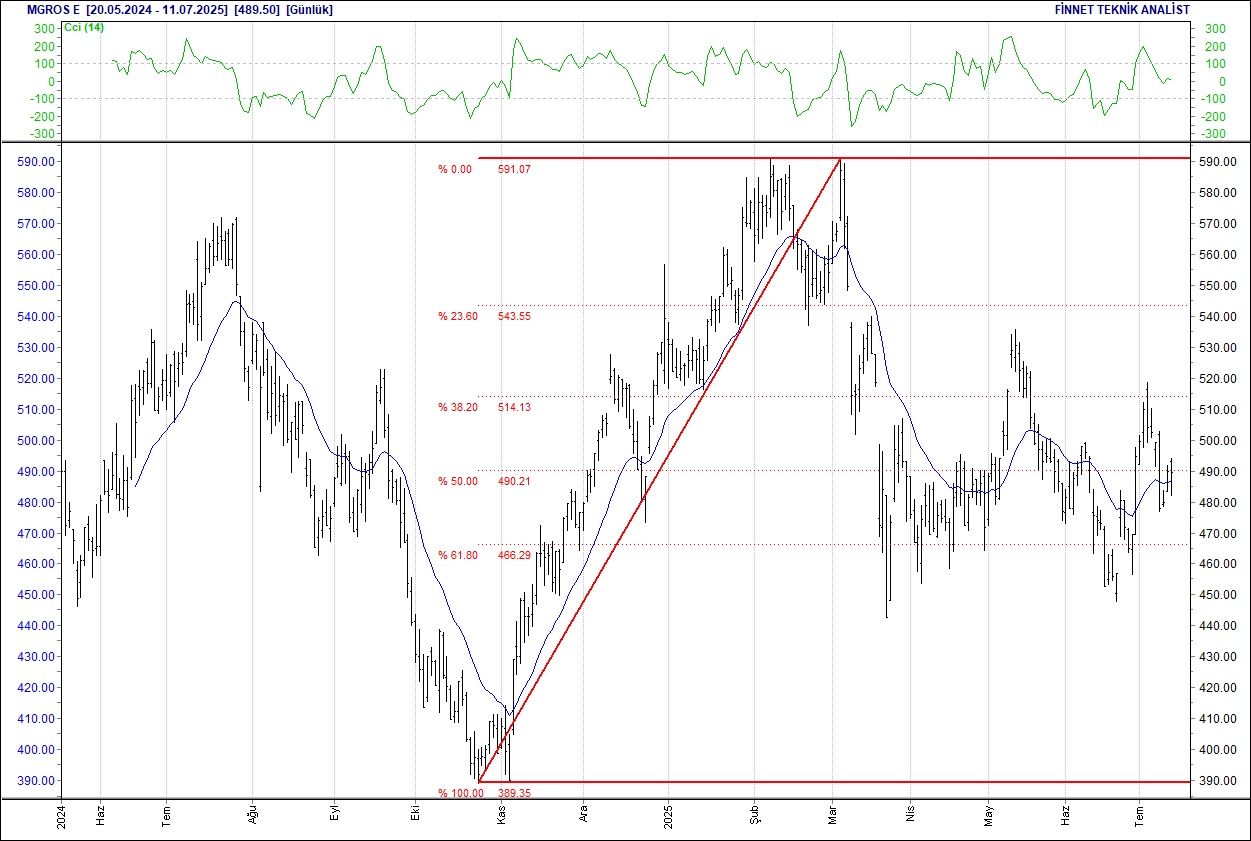
Task: Select the Cci (14) indicator label
Action: [84, 27]
